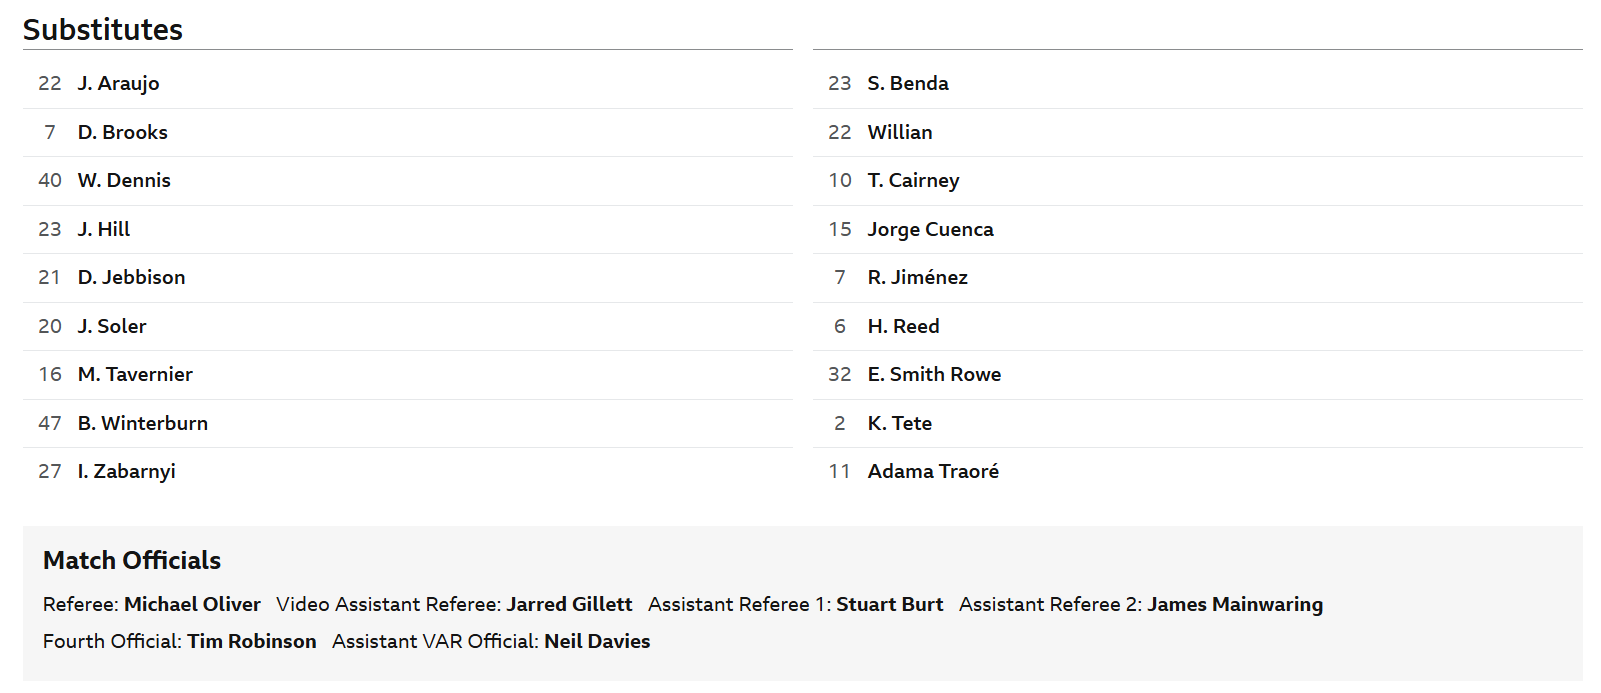Select Willian from the substitutes
The image size is (1601, 693).
click(900, 132)
